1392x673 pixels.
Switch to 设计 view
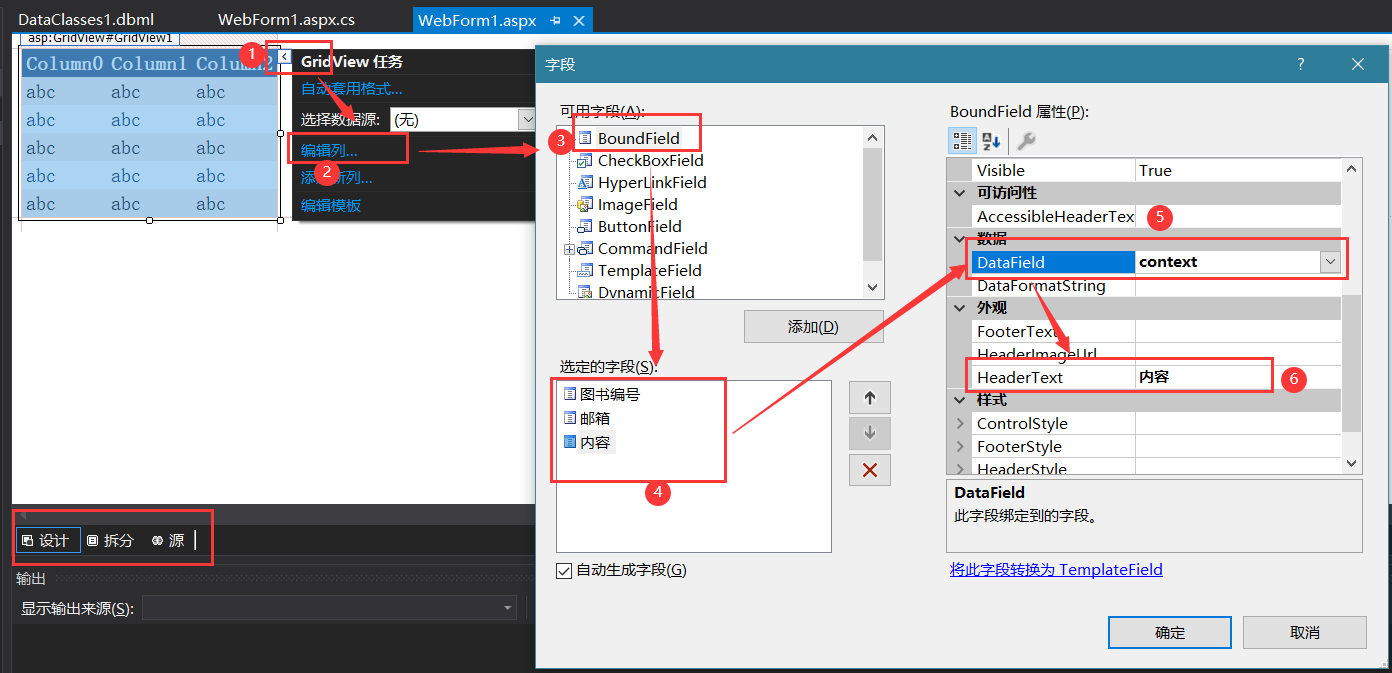tap(46, 540)
